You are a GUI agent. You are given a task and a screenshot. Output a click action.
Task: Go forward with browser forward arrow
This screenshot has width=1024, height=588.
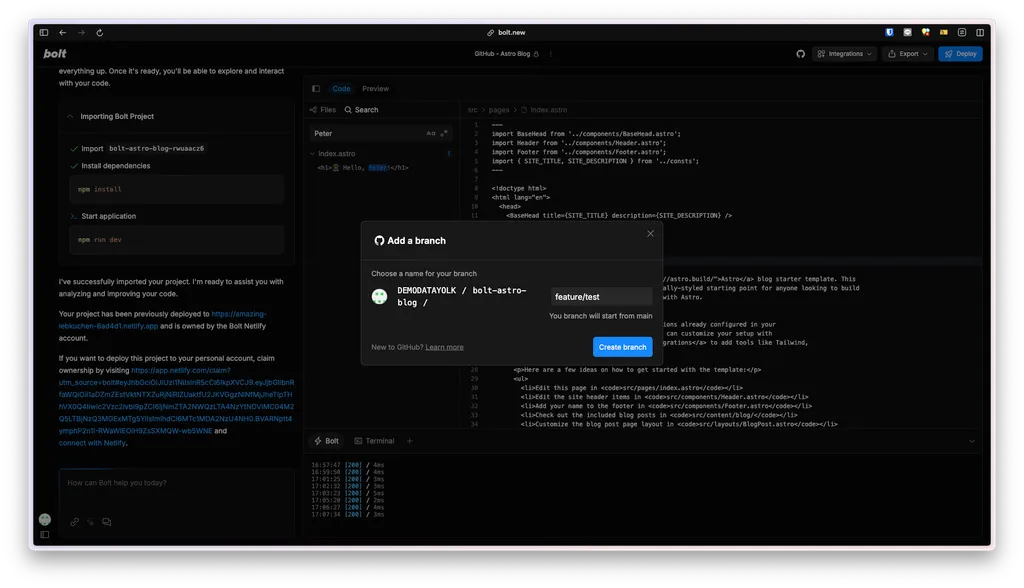click(81, 33)
